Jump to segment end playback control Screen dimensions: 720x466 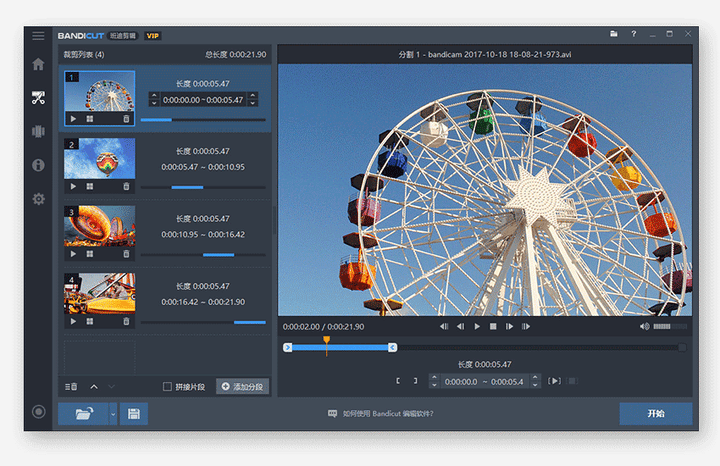(526, 326)
